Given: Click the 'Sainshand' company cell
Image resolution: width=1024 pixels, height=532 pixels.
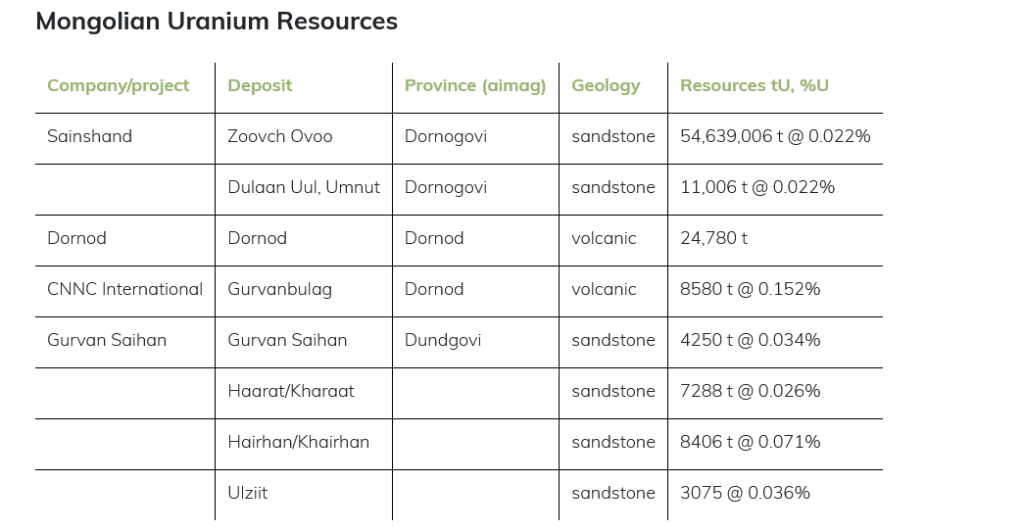Looking at the screenshot, I should pos(89,137).
